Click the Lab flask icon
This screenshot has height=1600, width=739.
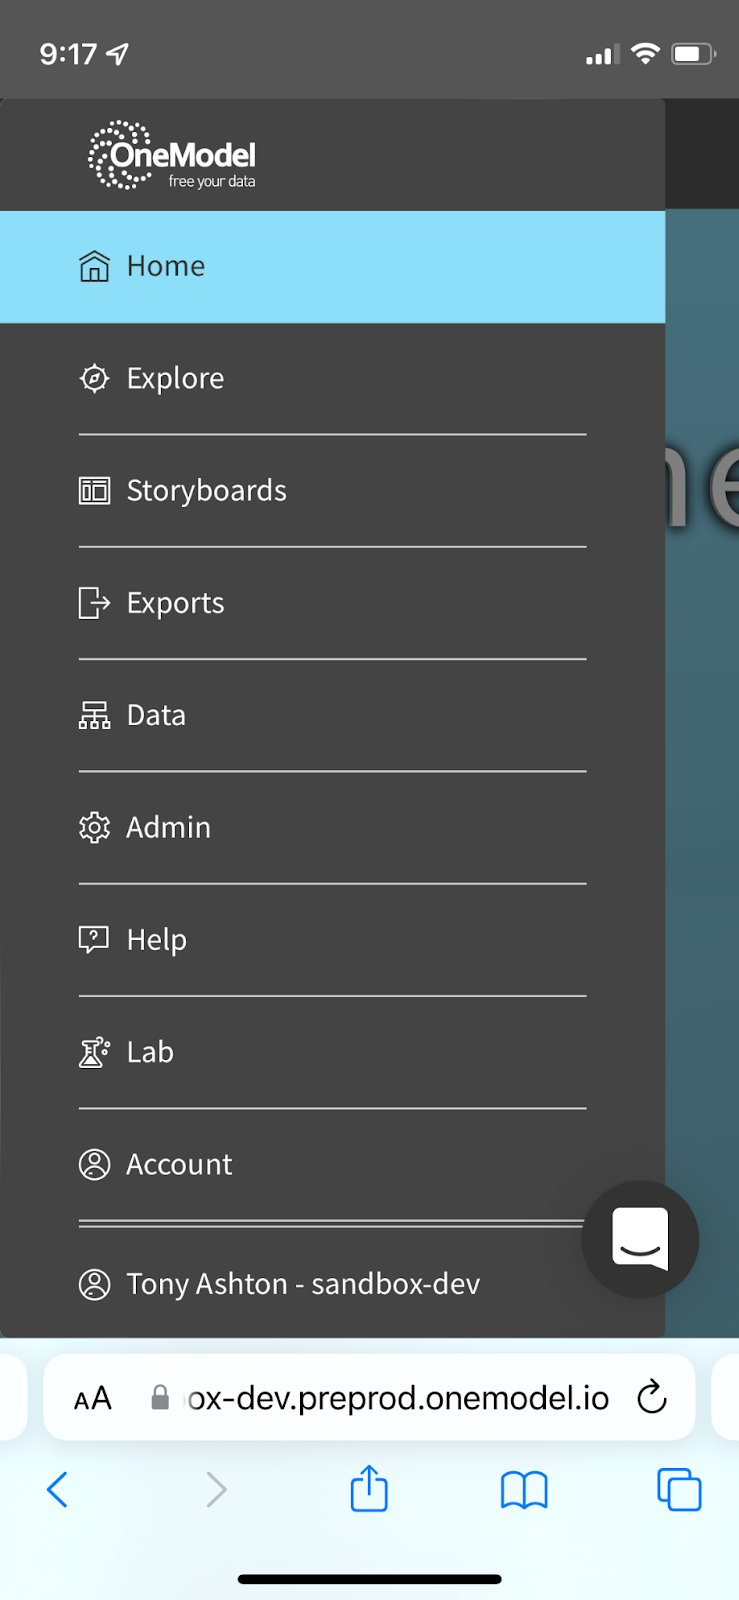coord(94,1052)
